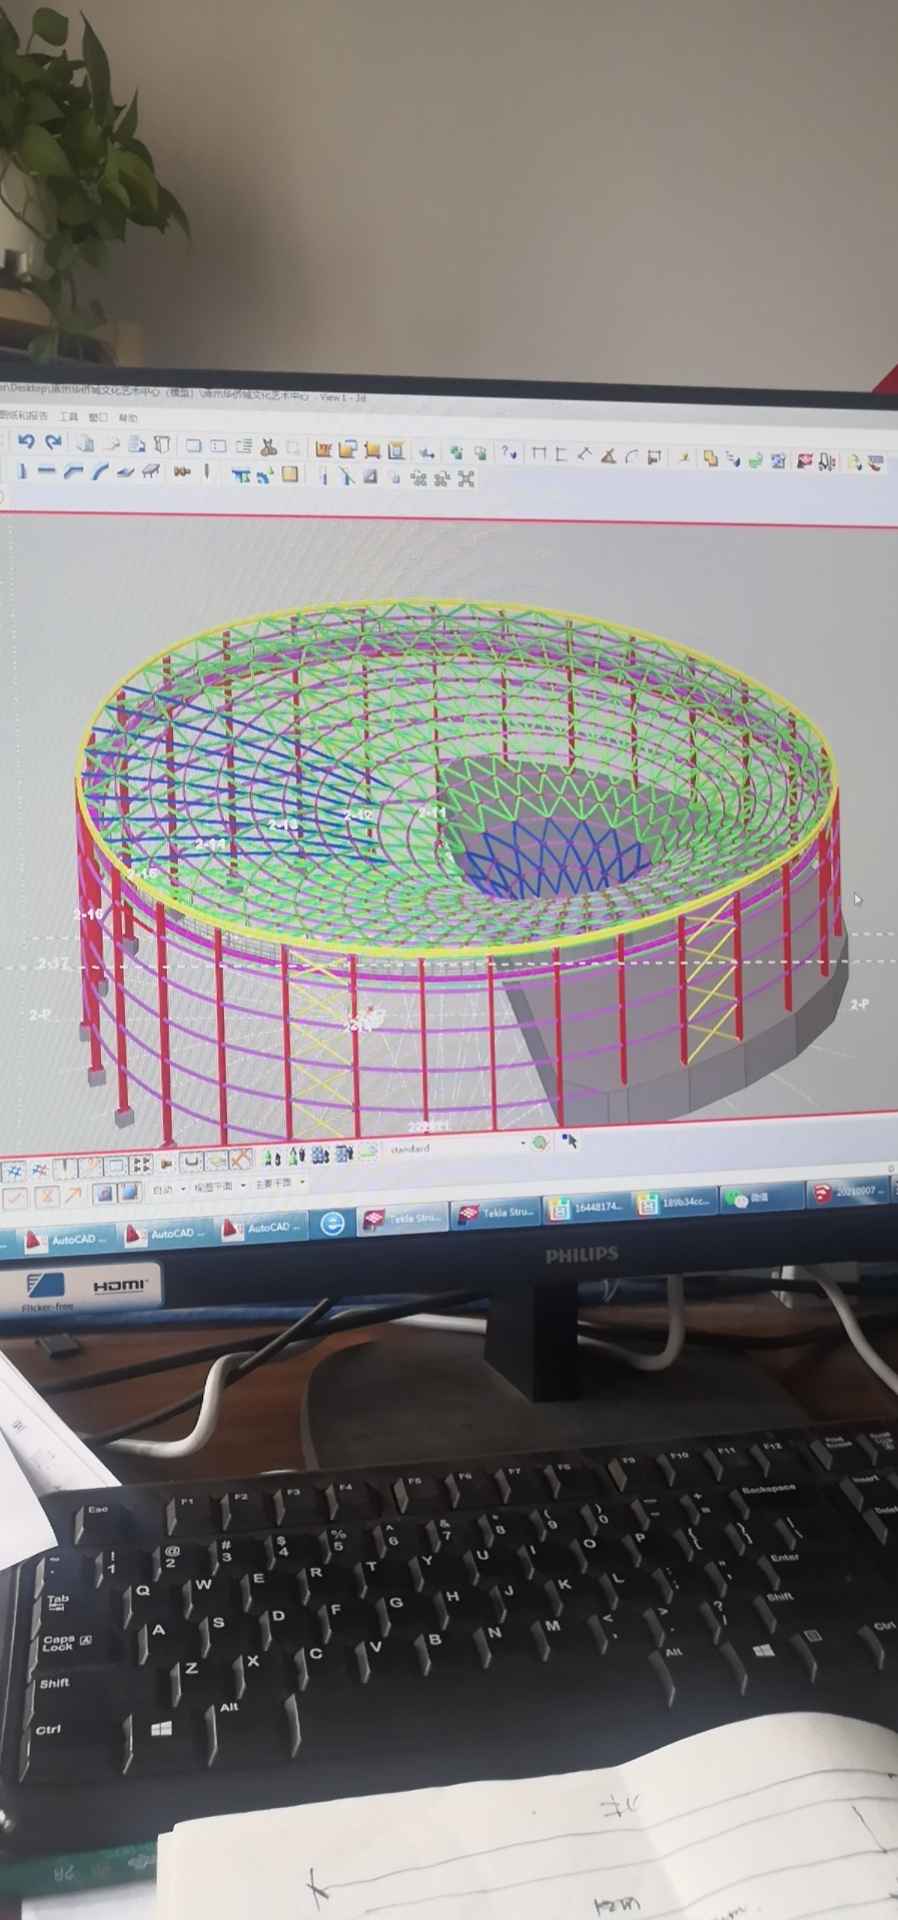Open the 帮助 menu
Viewport: 898px width, 1920px height.
click(x=128, y=417)
